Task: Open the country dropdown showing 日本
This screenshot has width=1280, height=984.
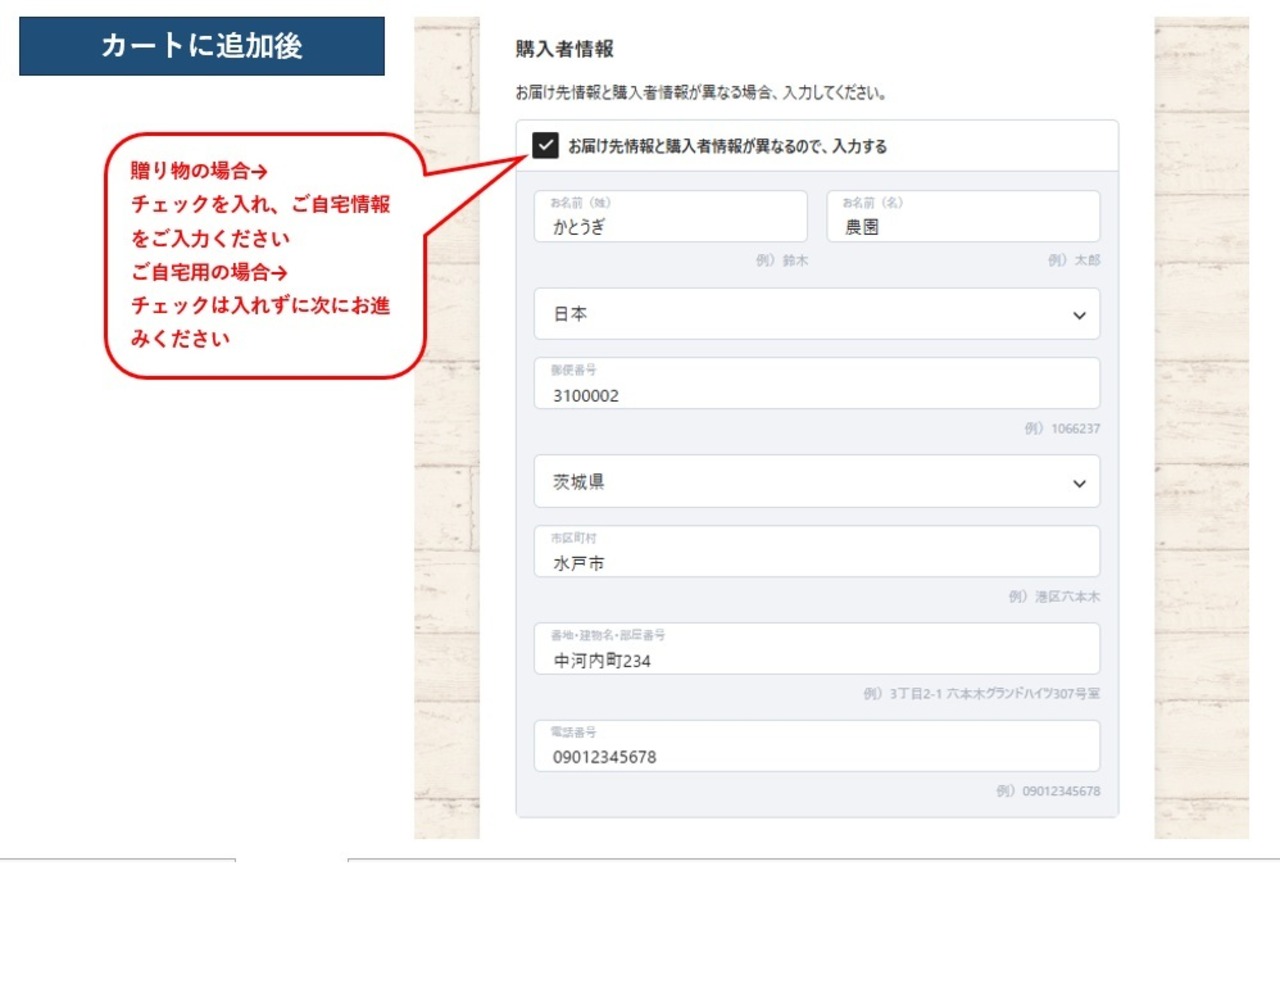Action: [817, 314]
